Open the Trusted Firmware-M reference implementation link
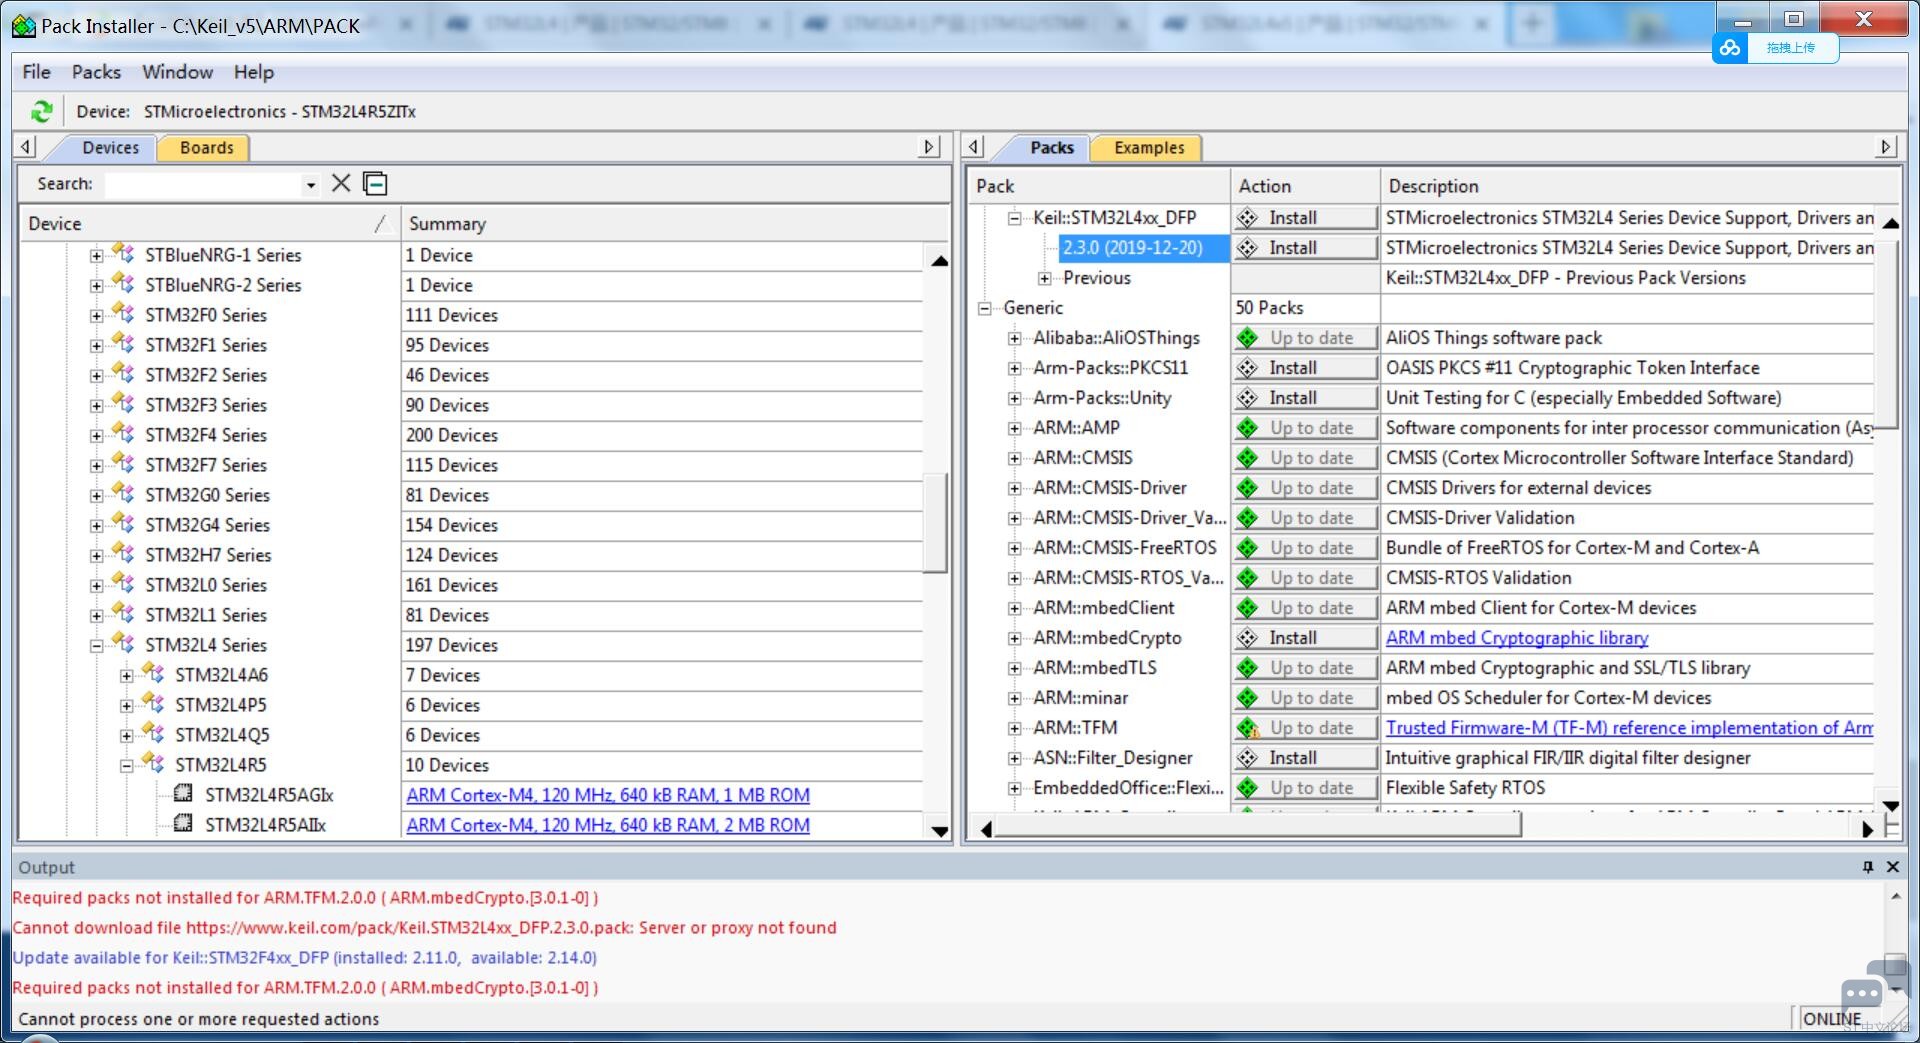Viewport: 1920px width, 1043px height. 1629,728
